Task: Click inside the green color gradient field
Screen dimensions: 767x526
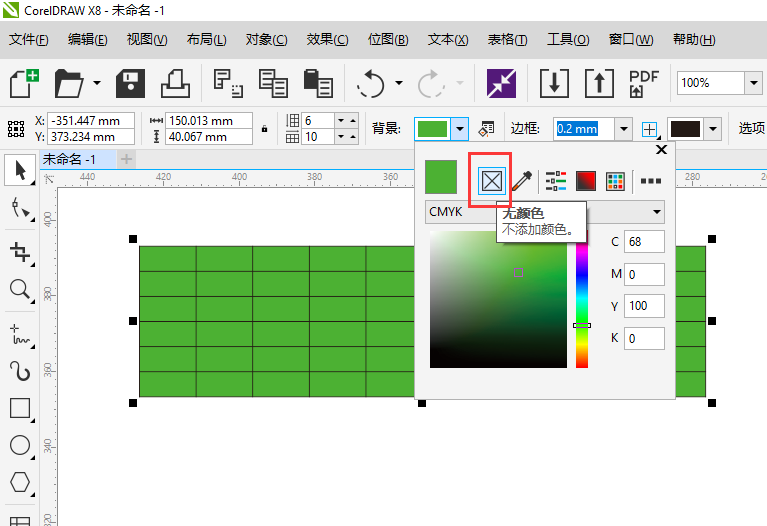Action: [x=498, y=299]
